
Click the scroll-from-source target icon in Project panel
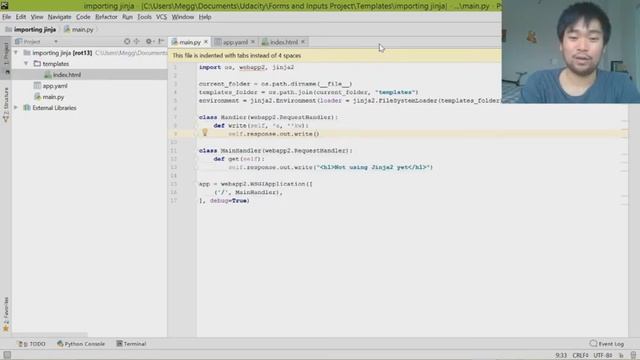pyautogui.click(x=127, y=41)
